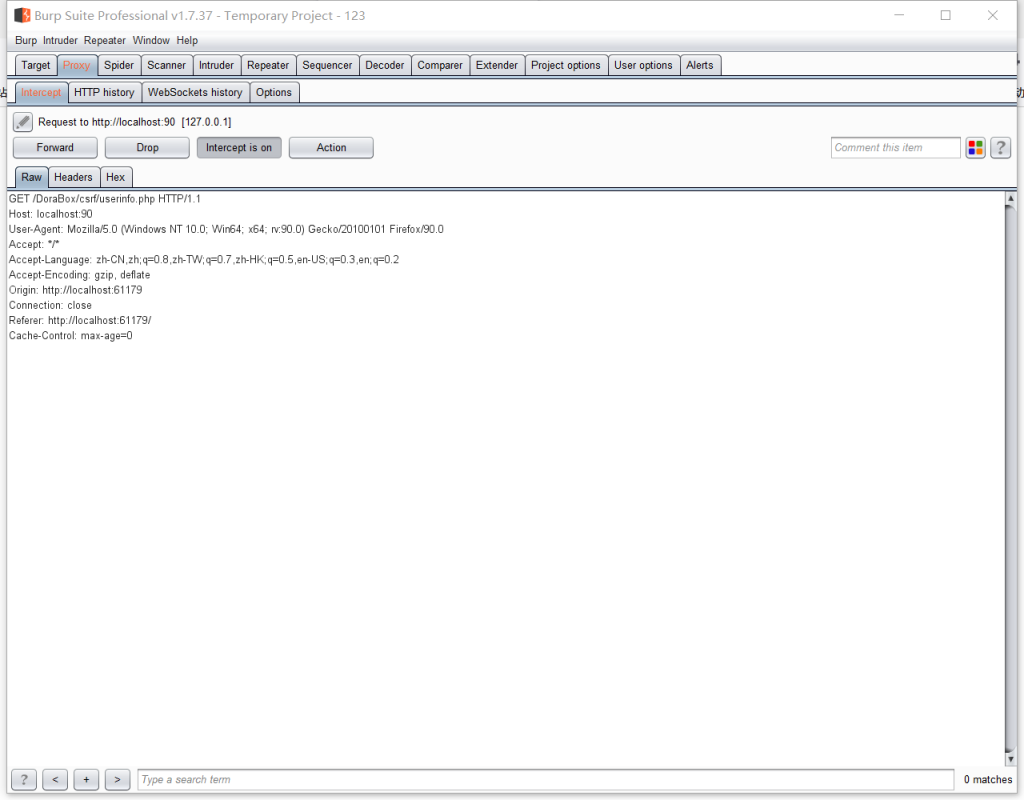Switch to the proxy Options sub-tab
Viewport: 1024px width, 800px height.
(274, 93)
